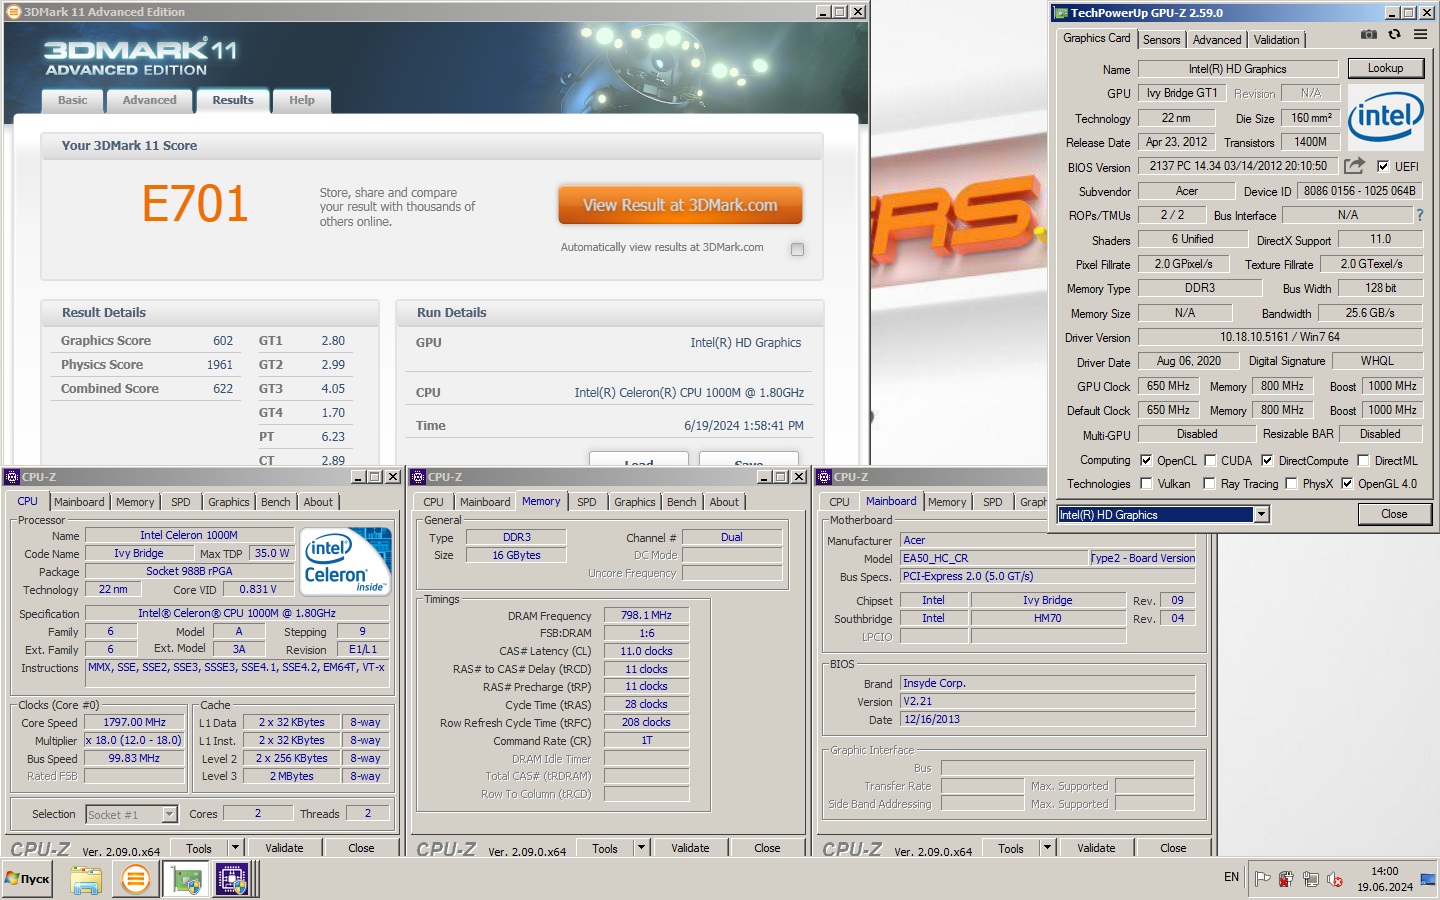Enable automatically view results at 3DMark.com
This screenshot has height=900, width=1440.
797,249
